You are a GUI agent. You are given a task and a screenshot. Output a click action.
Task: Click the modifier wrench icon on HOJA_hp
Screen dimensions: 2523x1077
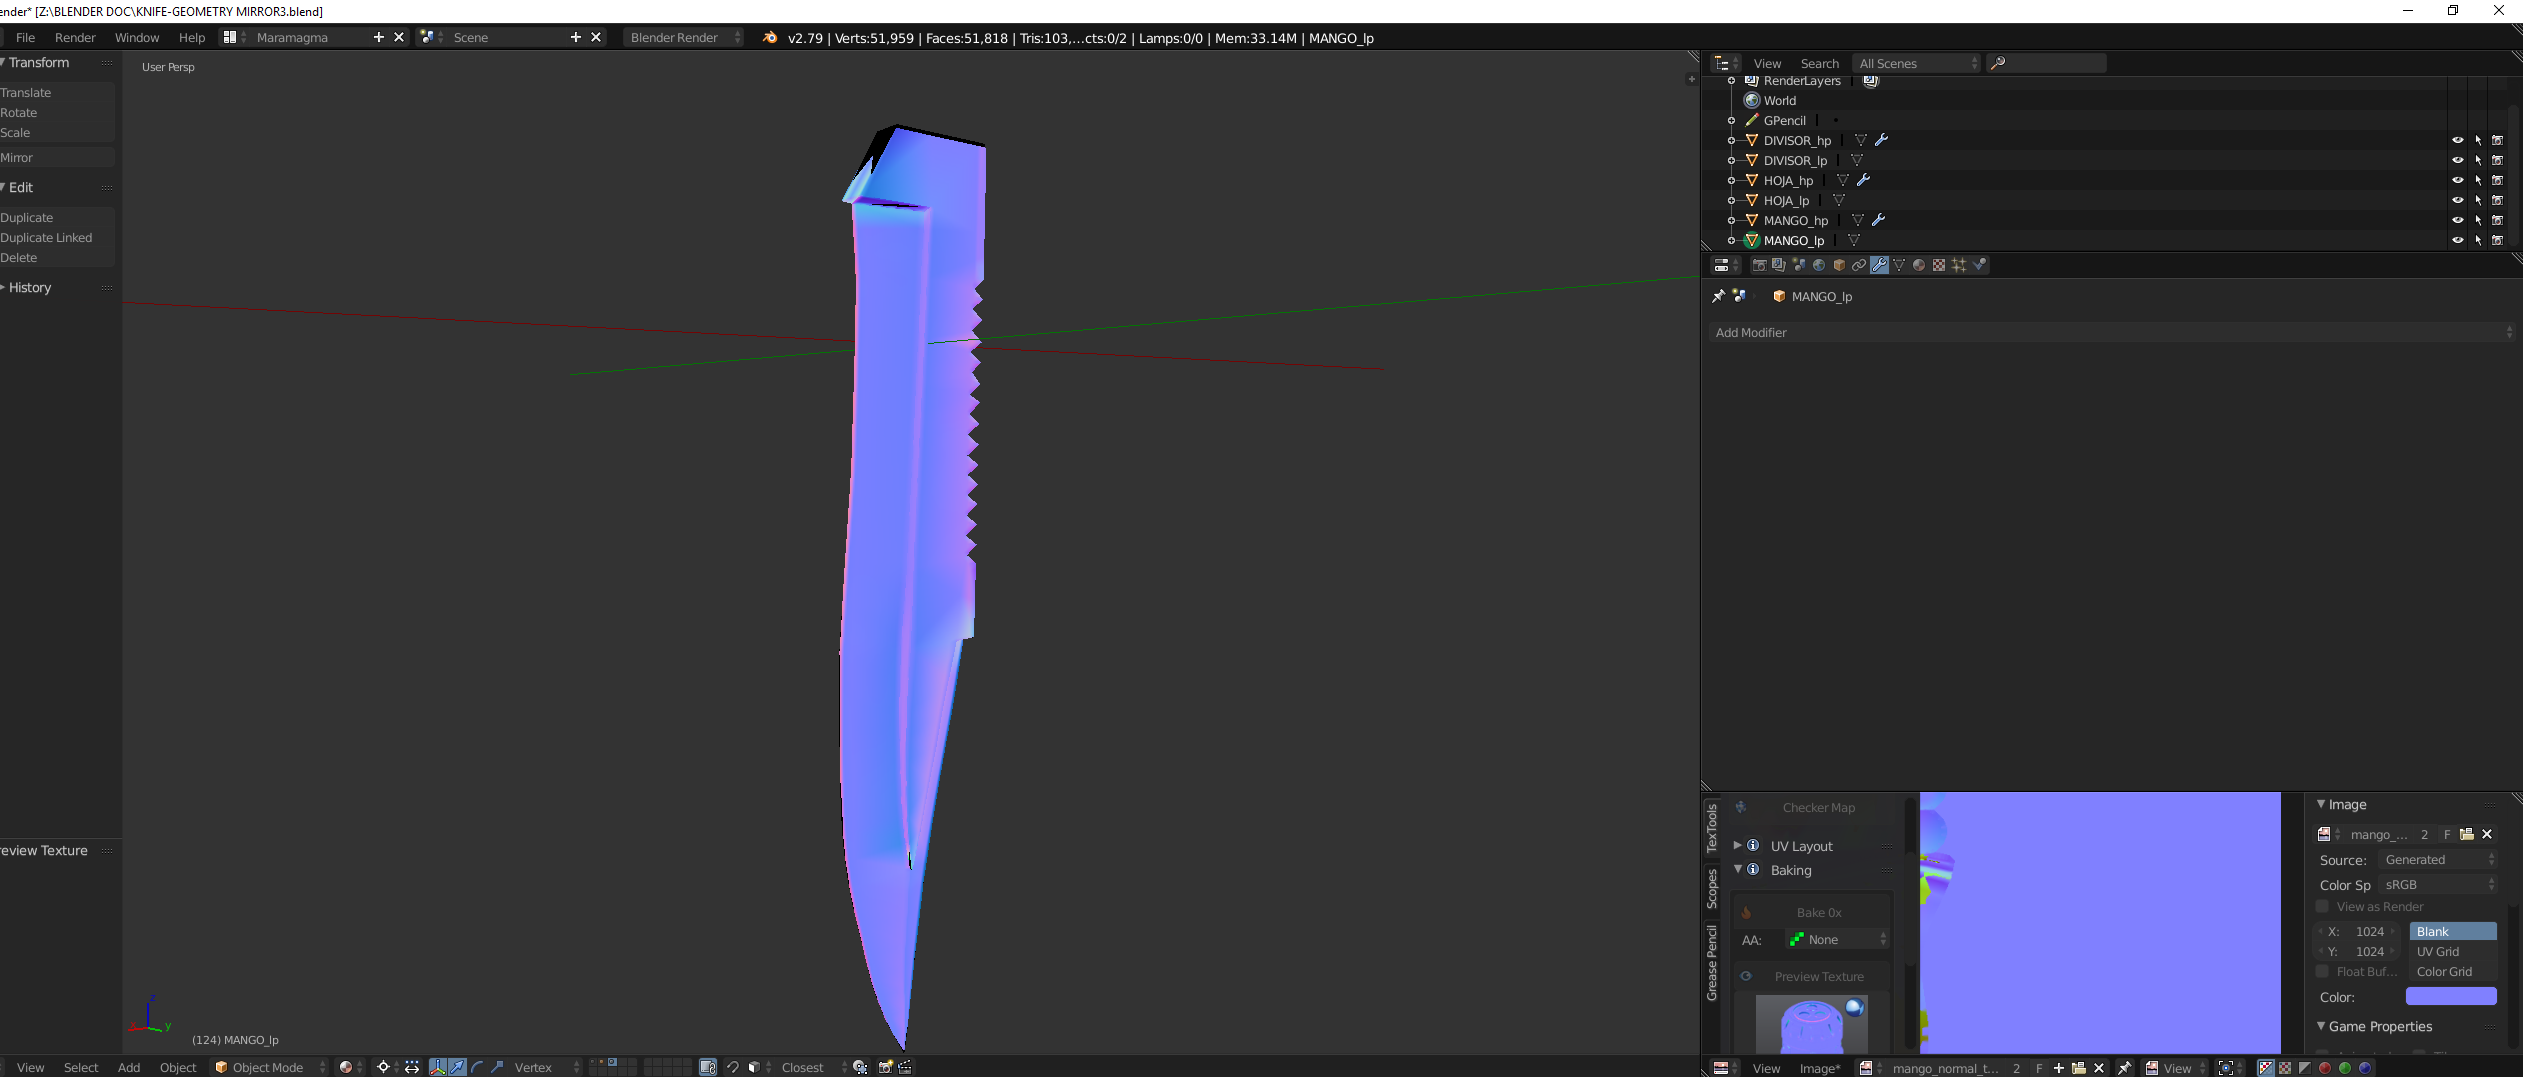1863,180
